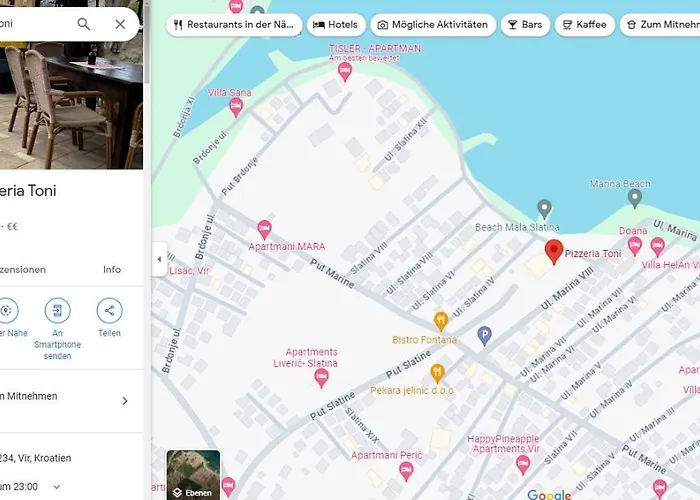Select the Hotels filter chip
Image resolution: width=700 pixels, height=500 pixels.
point(336,25)
